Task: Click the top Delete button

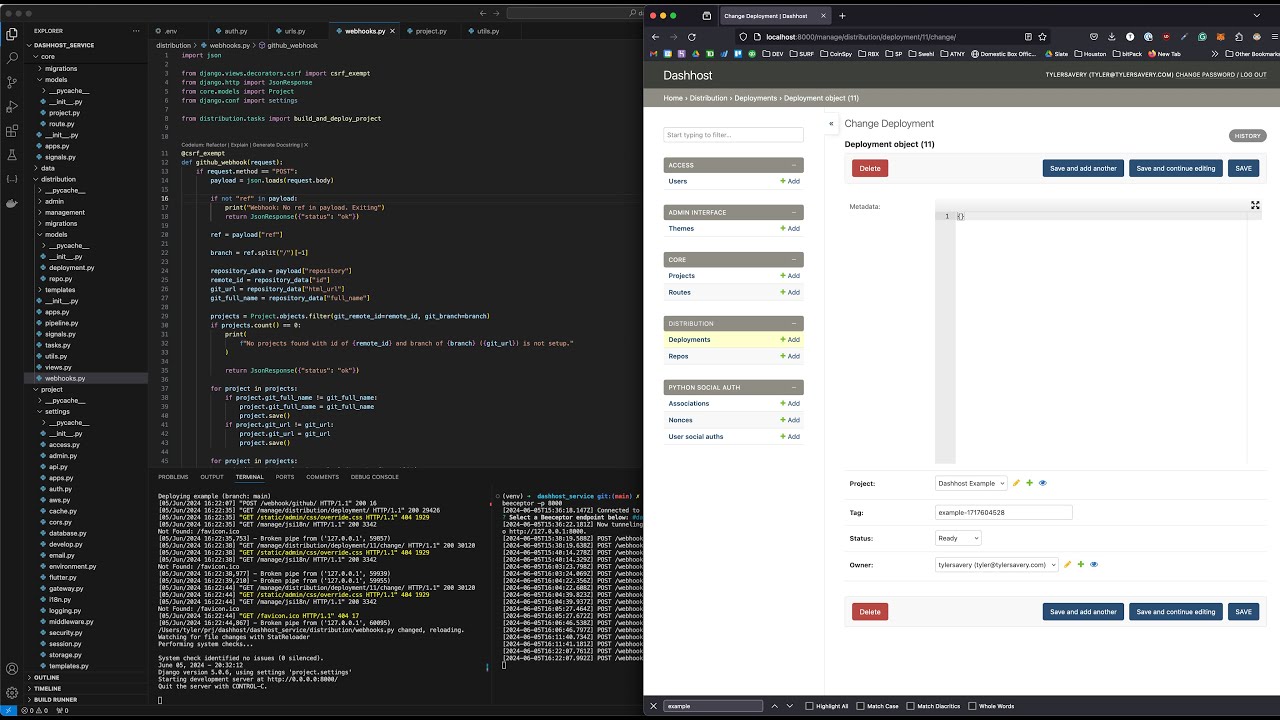Action: coord(870,168)
